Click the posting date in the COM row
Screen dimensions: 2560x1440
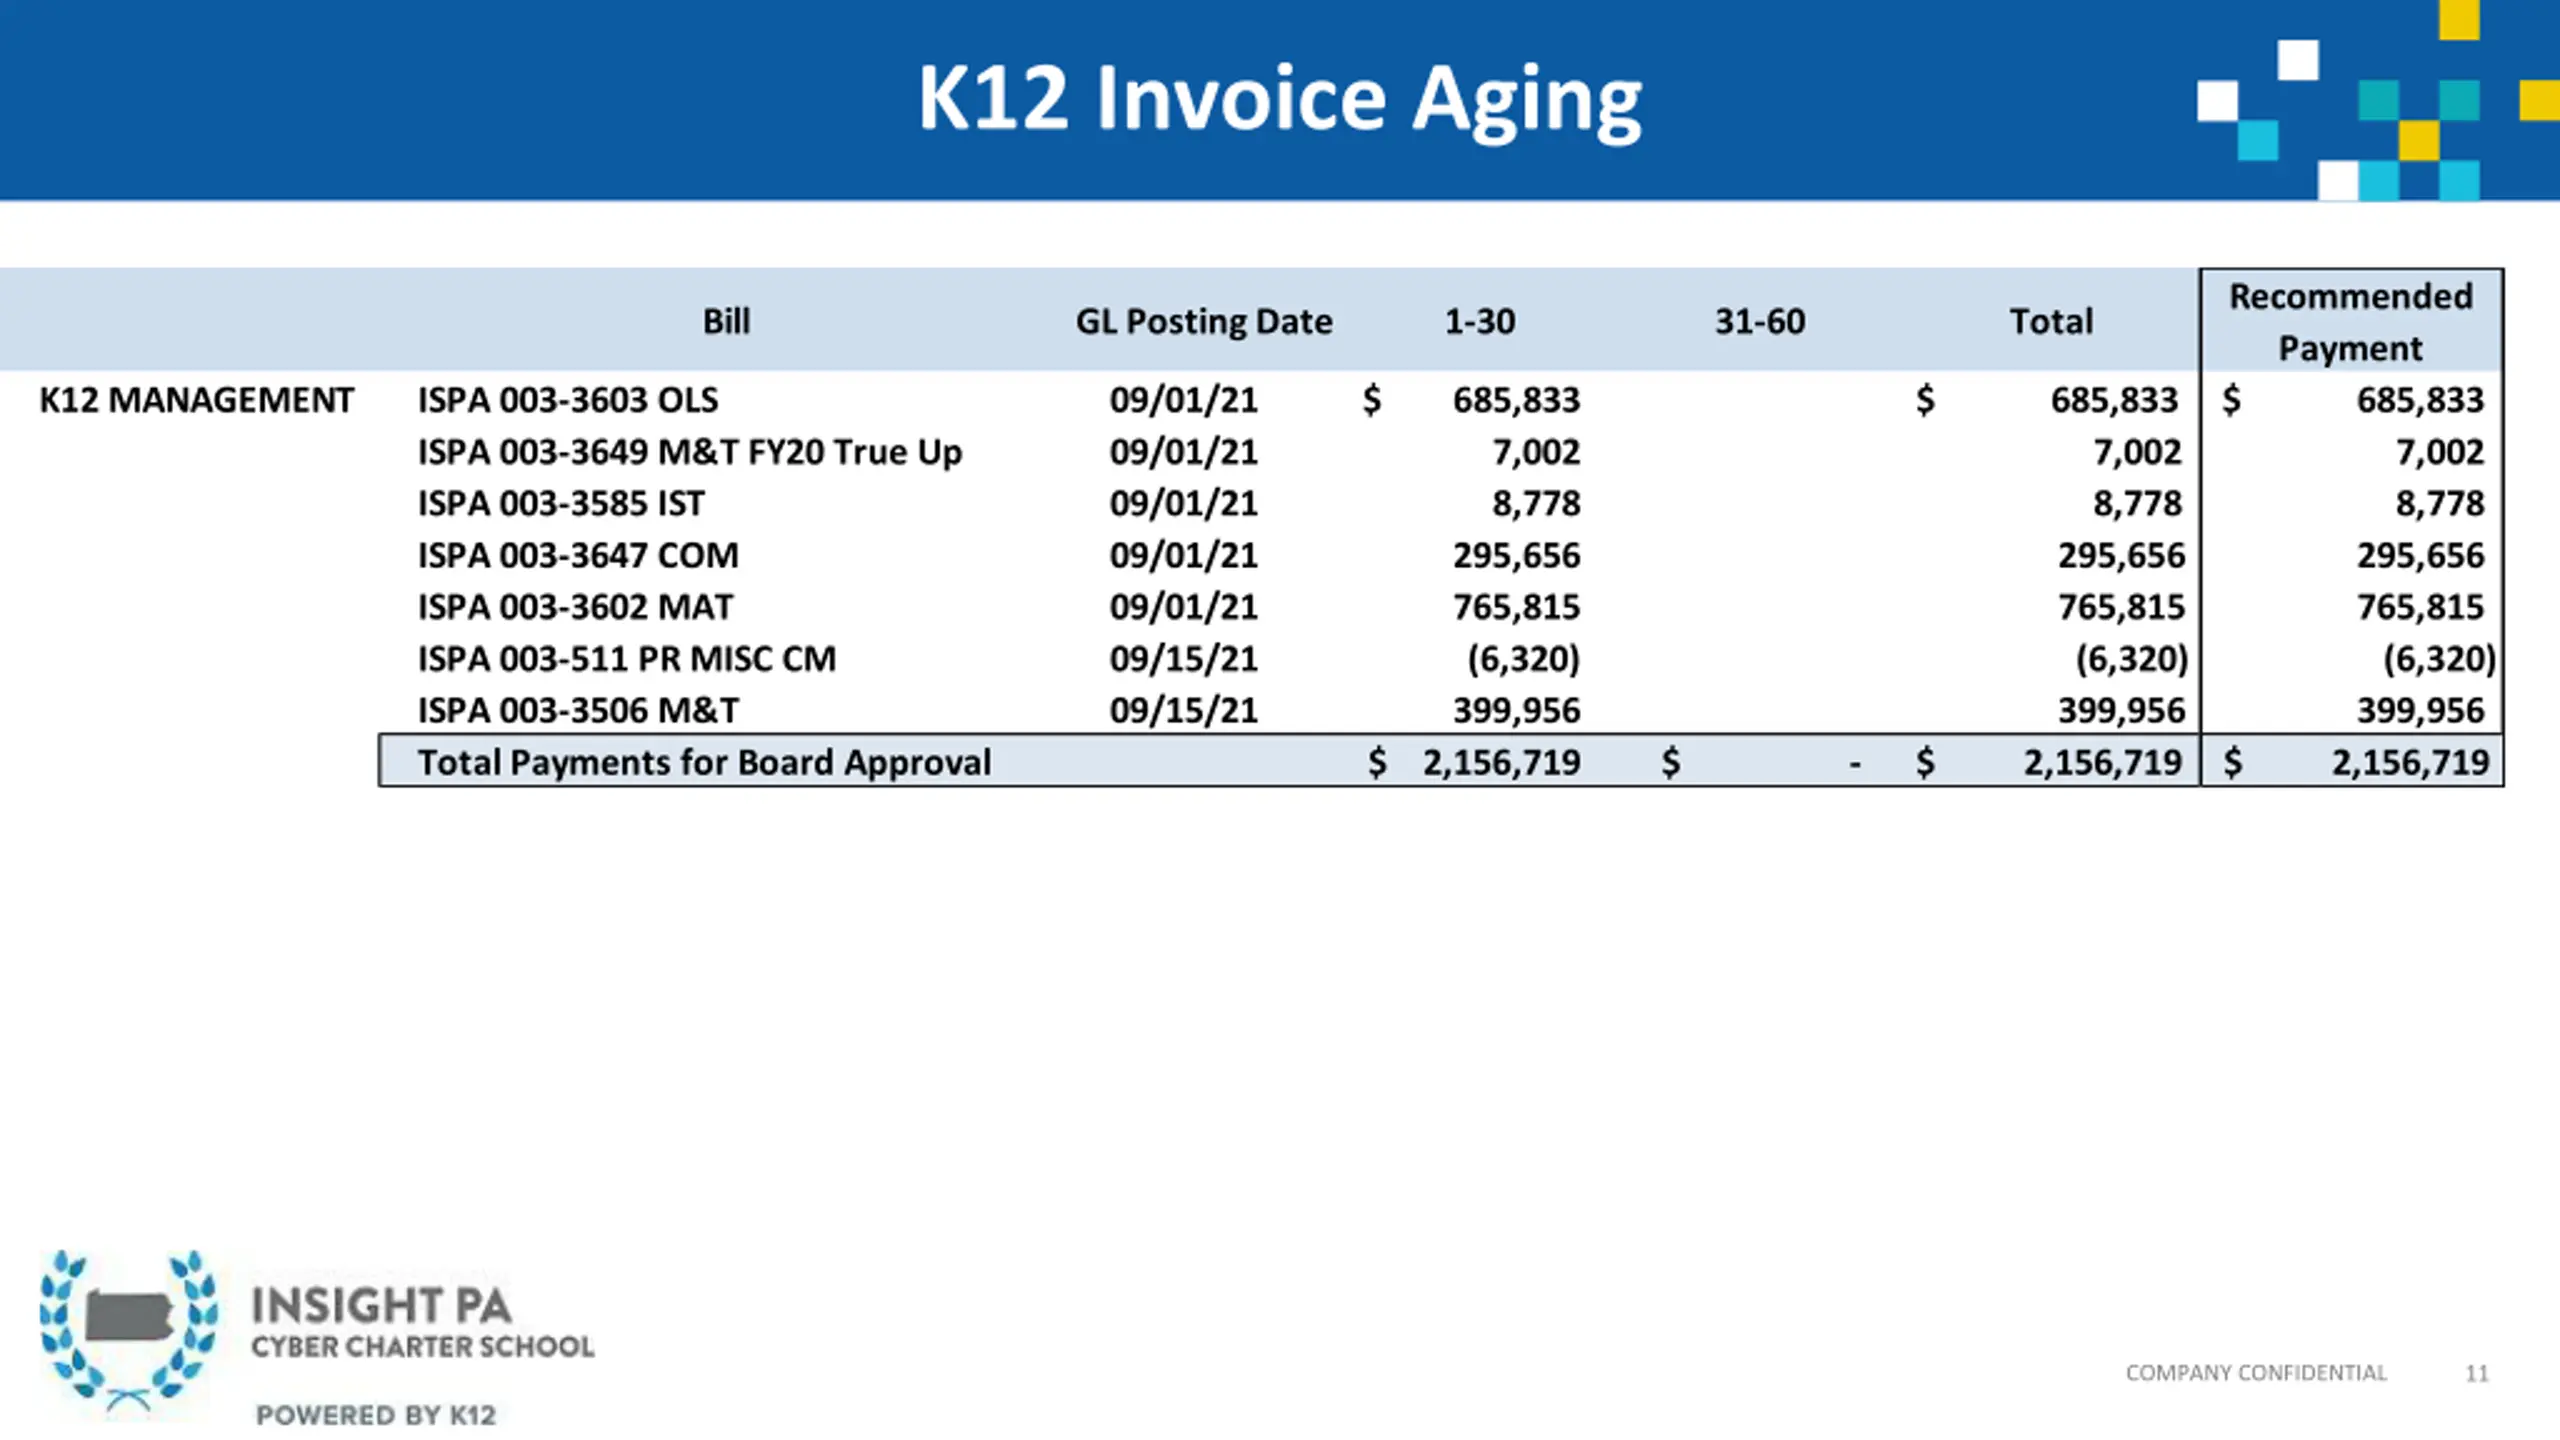pos(1184,555)
